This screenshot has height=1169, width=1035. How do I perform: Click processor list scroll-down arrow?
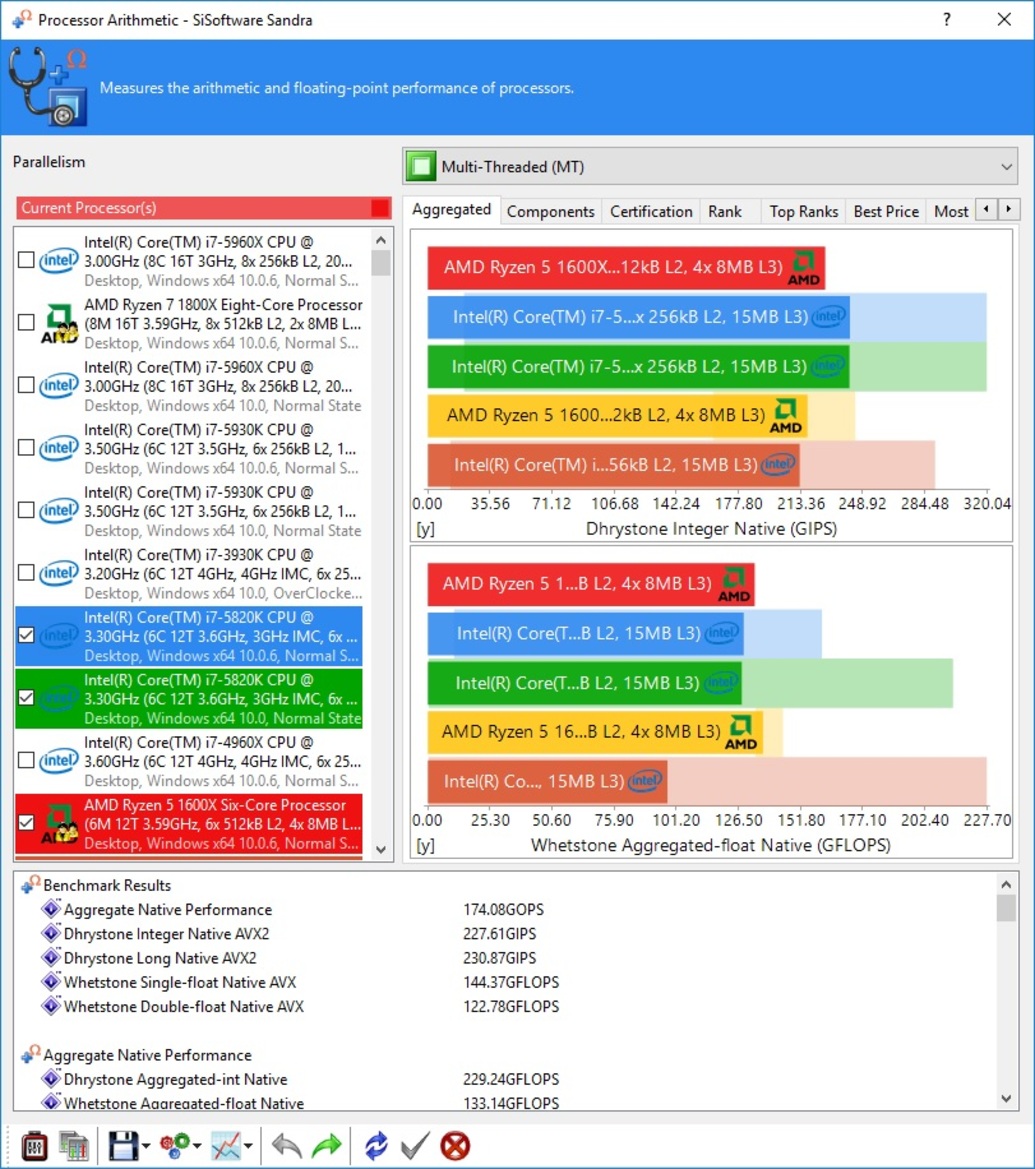(381, 849)
